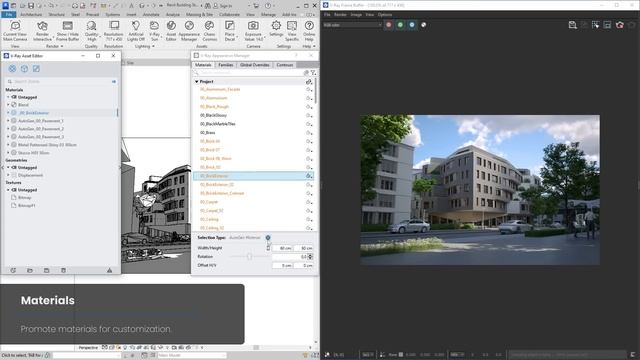Toggle Artificial Lights Off button
Screen dimensions: 640x360
coord(136,31)
